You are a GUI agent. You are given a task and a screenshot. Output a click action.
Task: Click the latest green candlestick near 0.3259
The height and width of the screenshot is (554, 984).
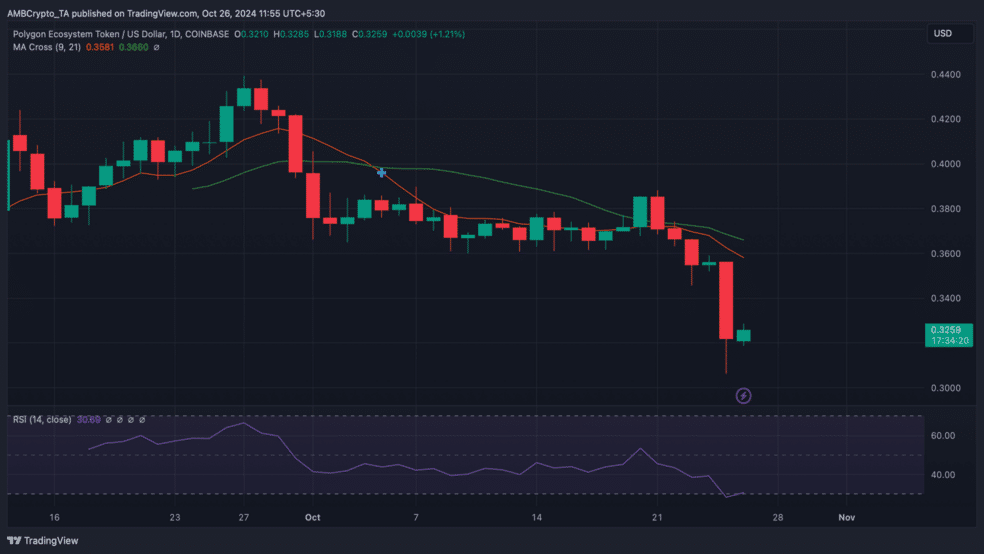pyautogui.click(x=743, y=335)
